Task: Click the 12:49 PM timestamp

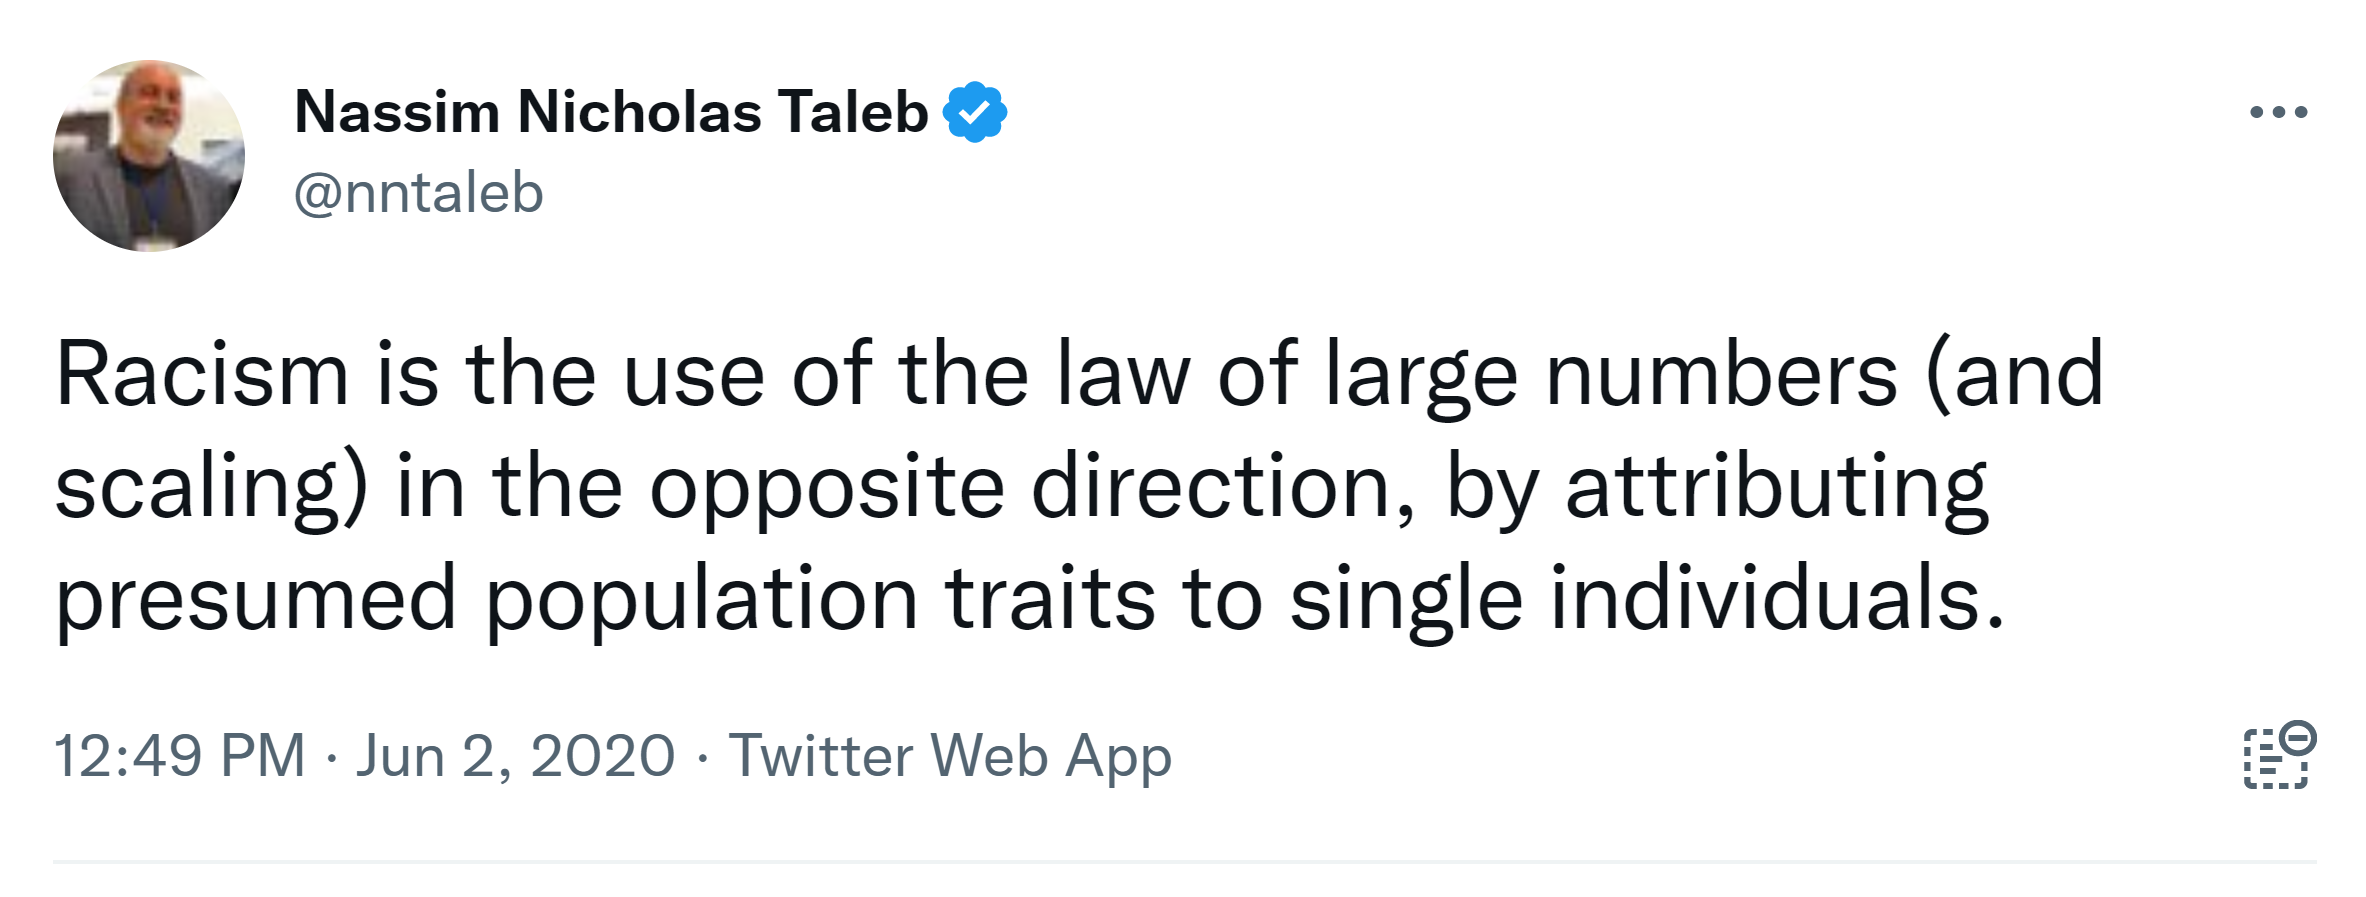Action: point(179,755)
